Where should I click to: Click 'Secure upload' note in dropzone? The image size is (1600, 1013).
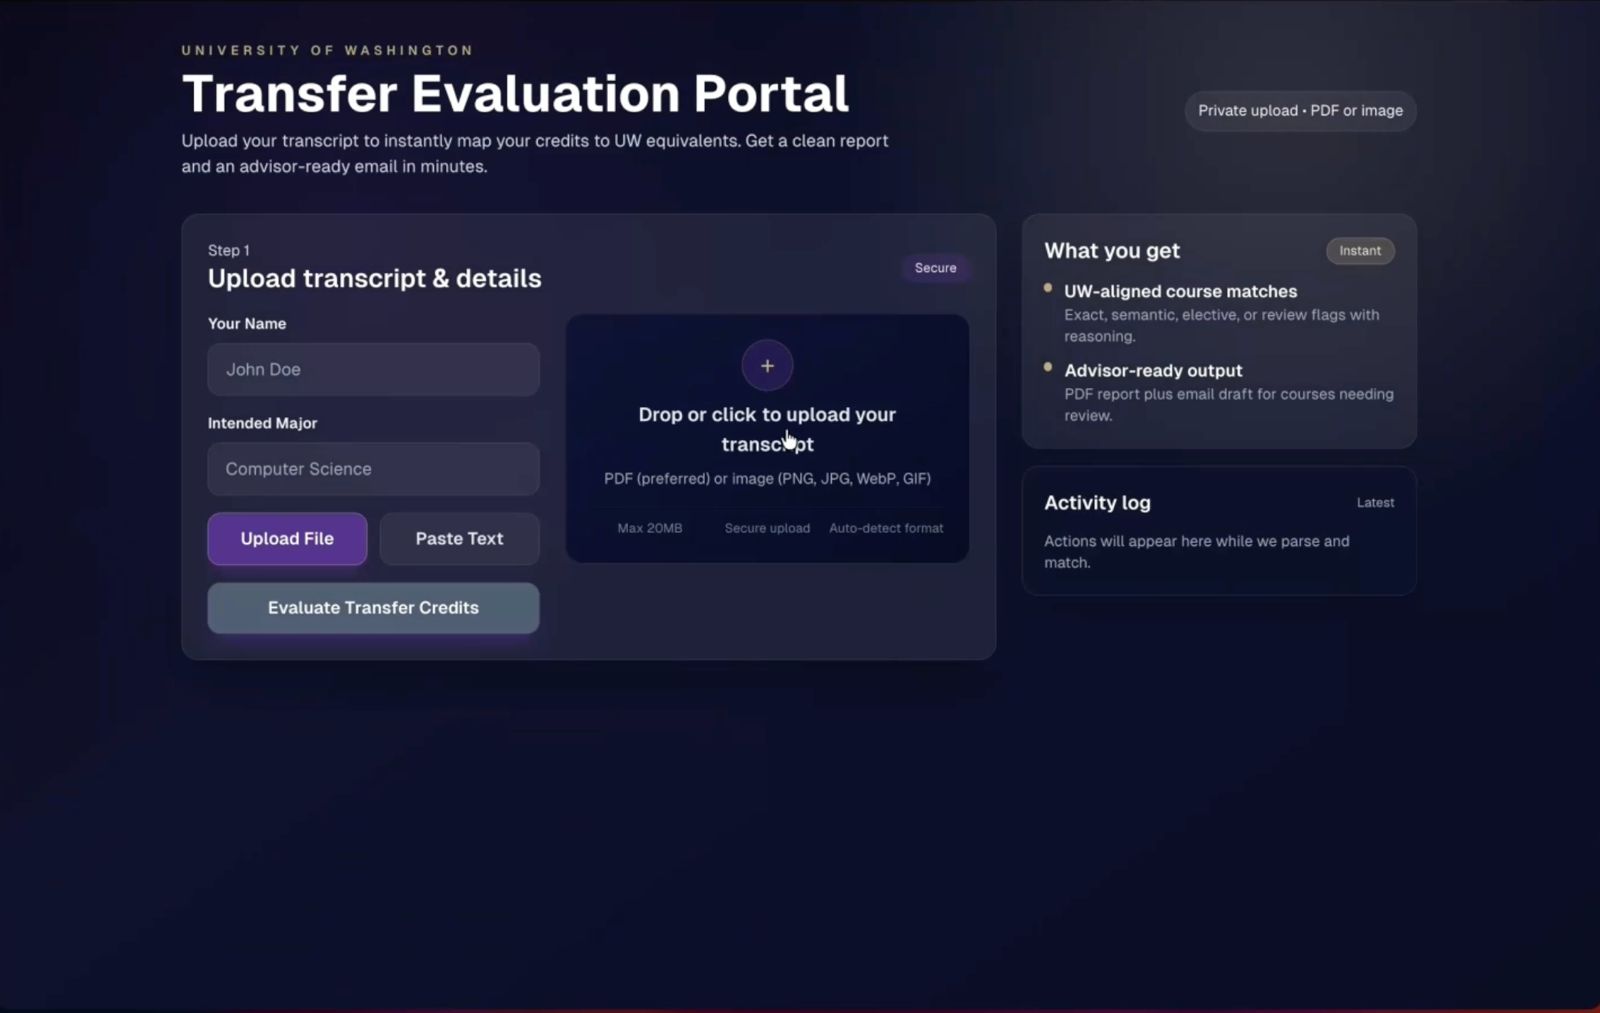click(767, 528)
